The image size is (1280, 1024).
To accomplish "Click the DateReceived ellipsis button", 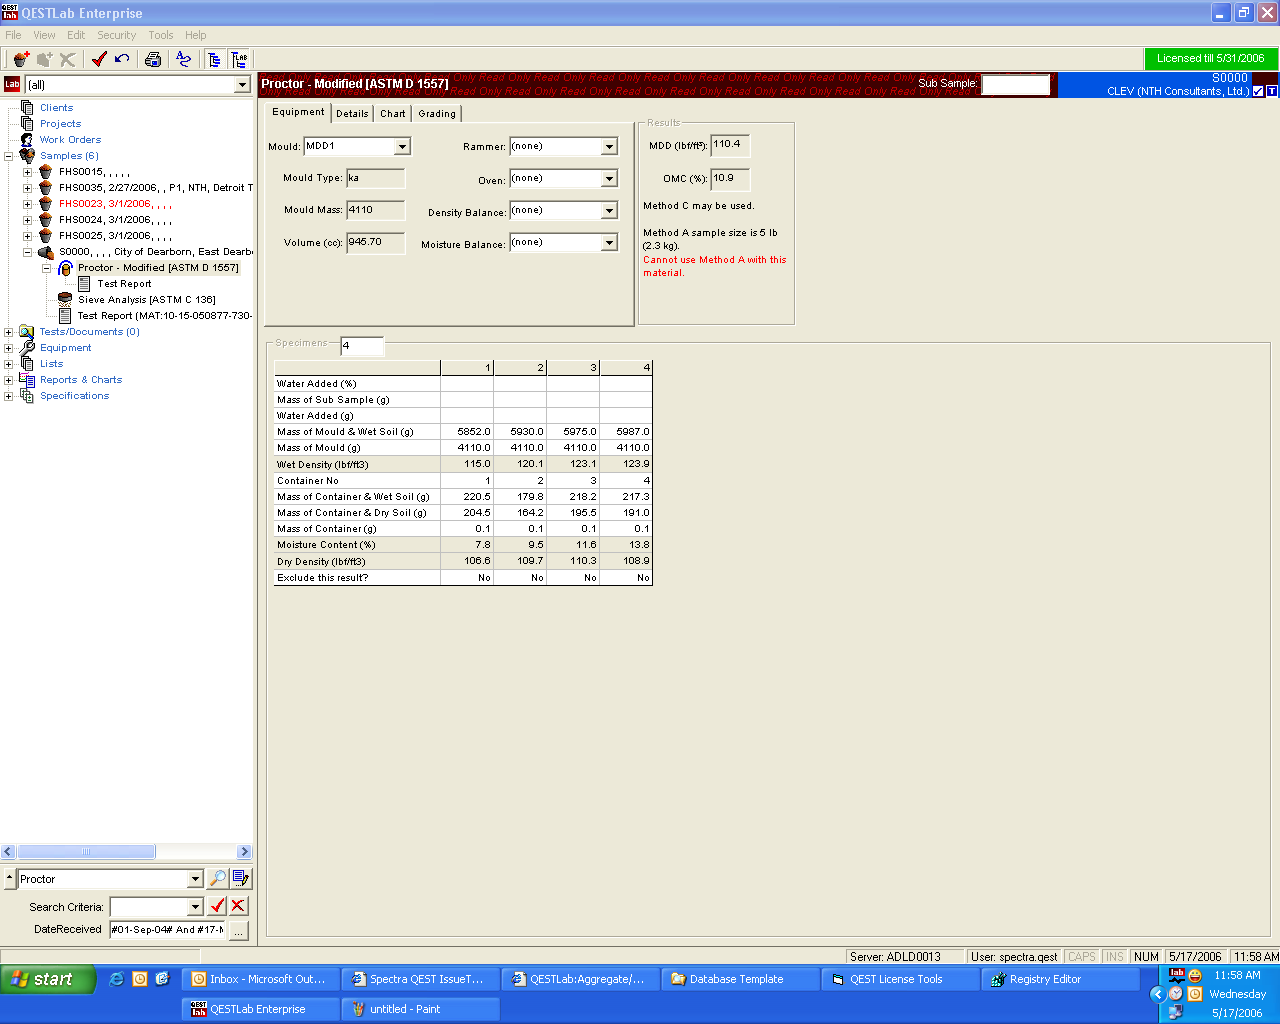I will (239, 930).
